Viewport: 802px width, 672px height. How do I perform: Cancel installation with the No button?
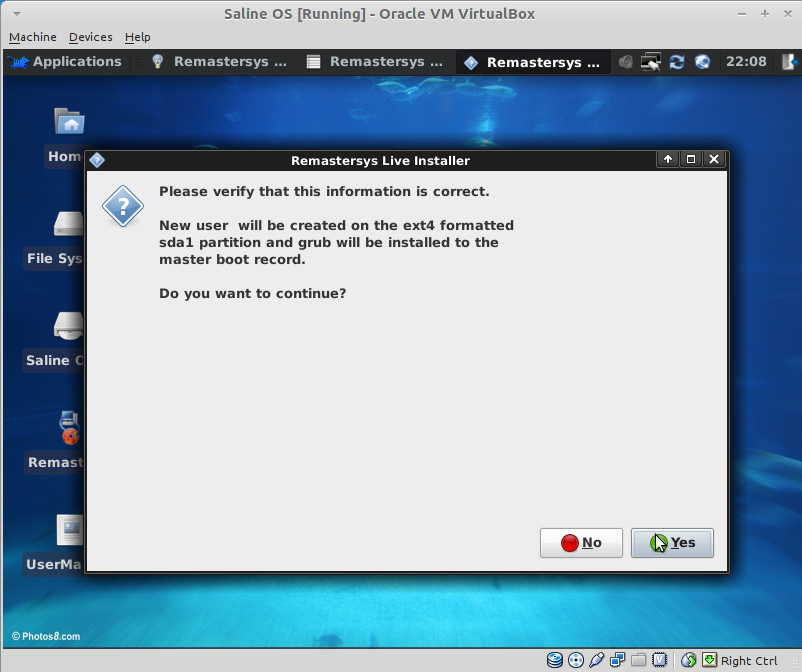pos(581,543)
